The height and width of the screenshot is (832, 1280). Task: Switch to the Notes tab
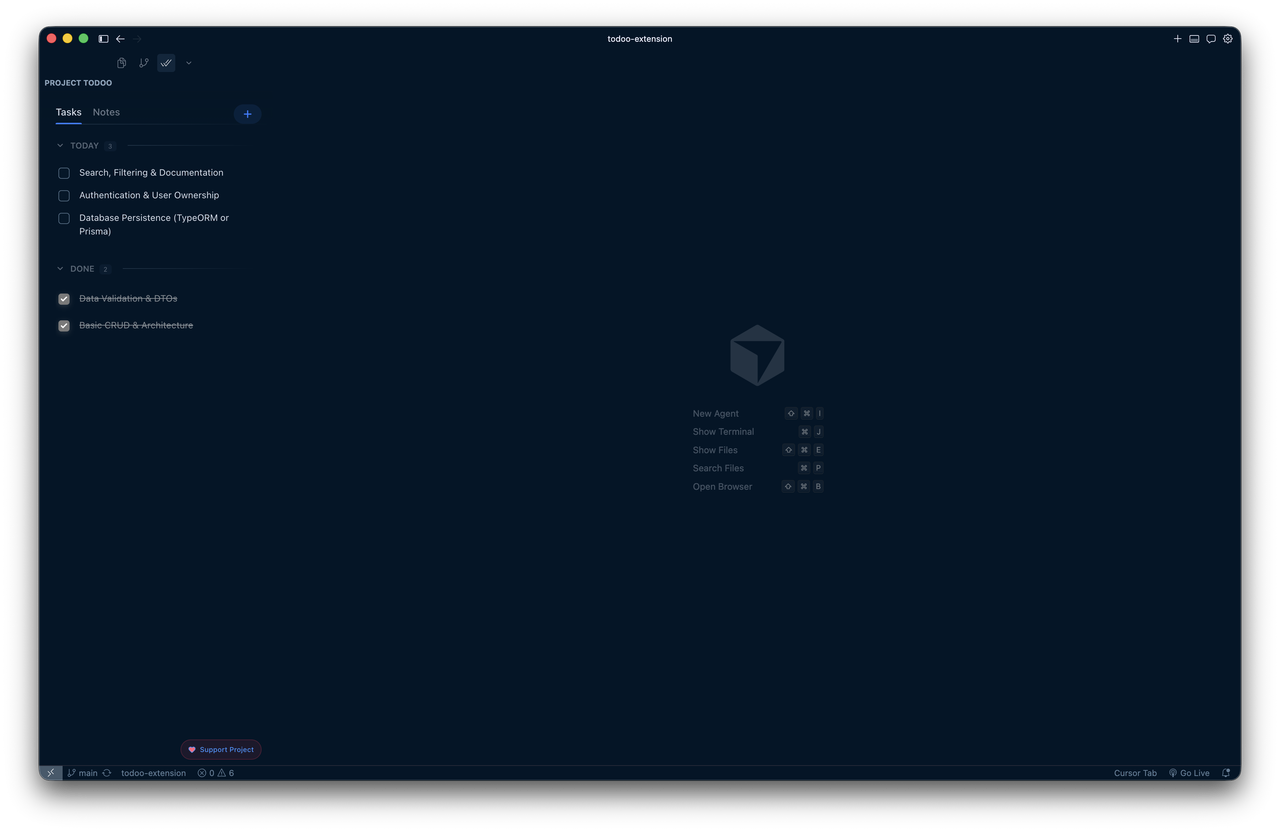pyautogui.click(x=106, y=112)
